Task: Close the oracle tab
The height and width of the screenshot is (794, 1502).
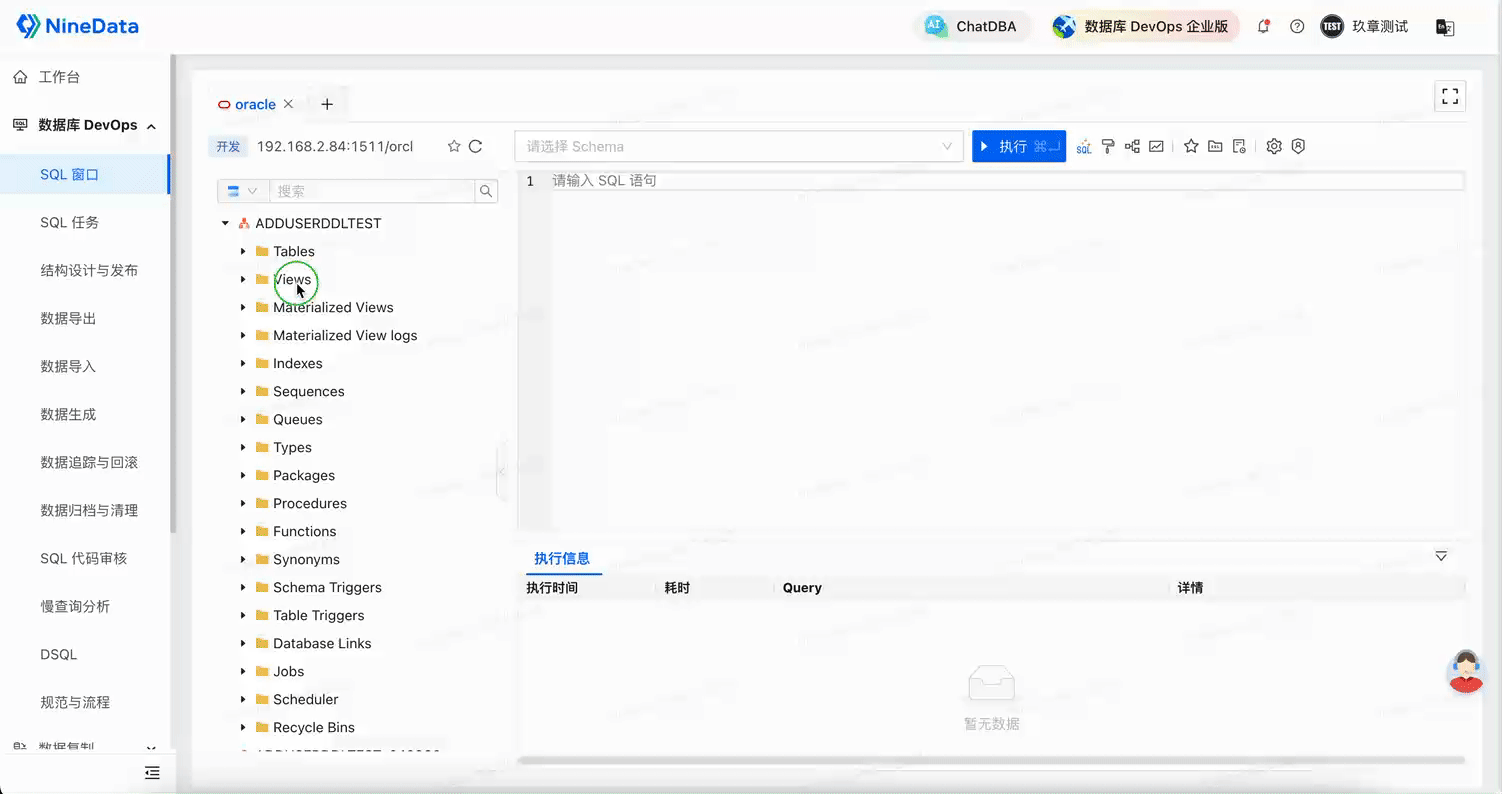Action: point(288,104)
